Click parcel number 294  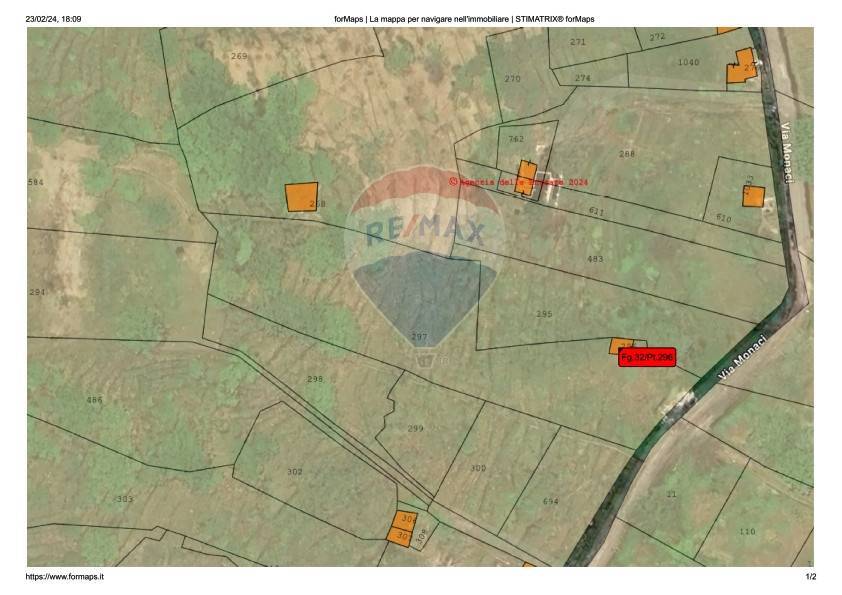pyautogui.click(x=37, y=292)
